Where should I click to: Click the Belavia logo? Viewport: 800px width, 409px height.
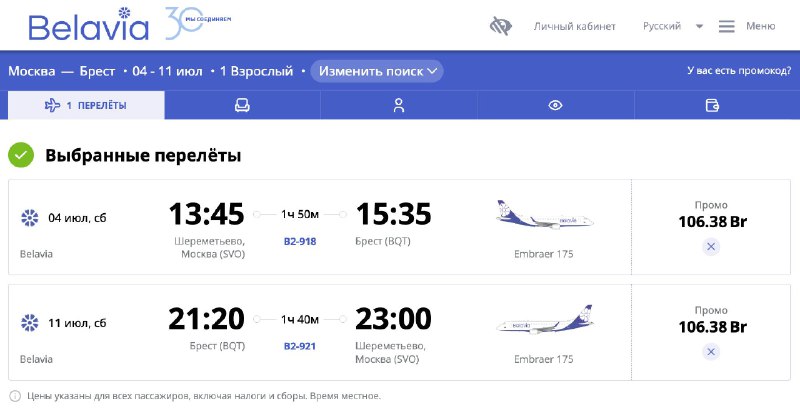[87, 26]
